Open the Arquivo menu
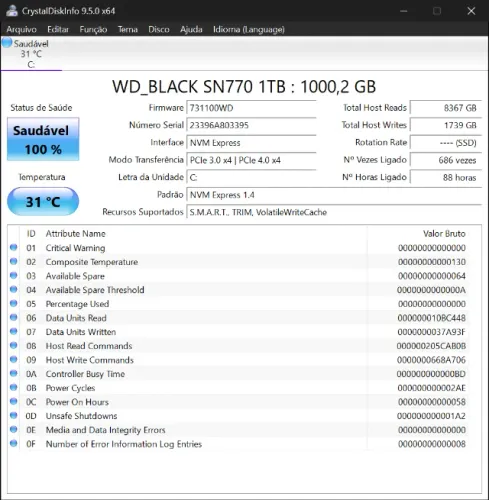The image size is (489, 500). point(21,30)
